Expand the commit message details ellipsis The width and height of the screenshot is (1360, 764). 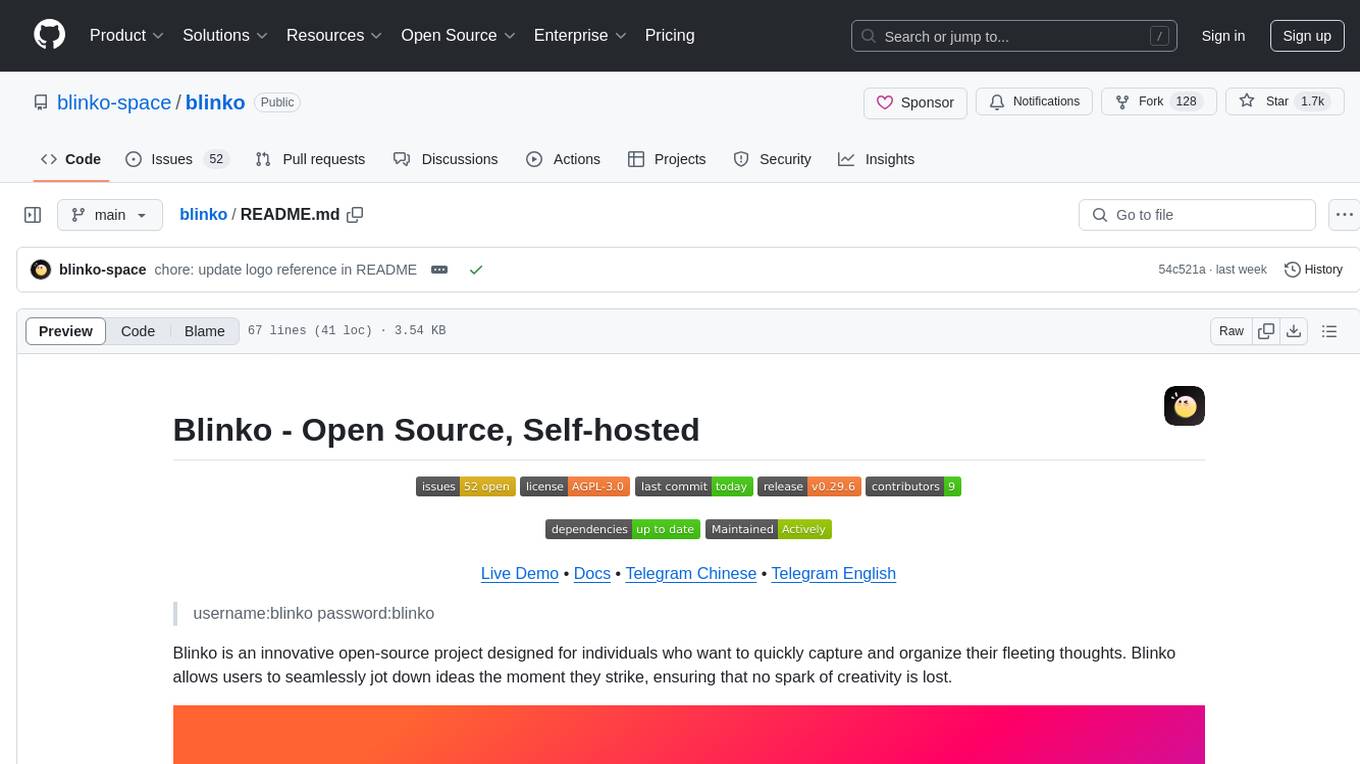[x=439, y=270]
